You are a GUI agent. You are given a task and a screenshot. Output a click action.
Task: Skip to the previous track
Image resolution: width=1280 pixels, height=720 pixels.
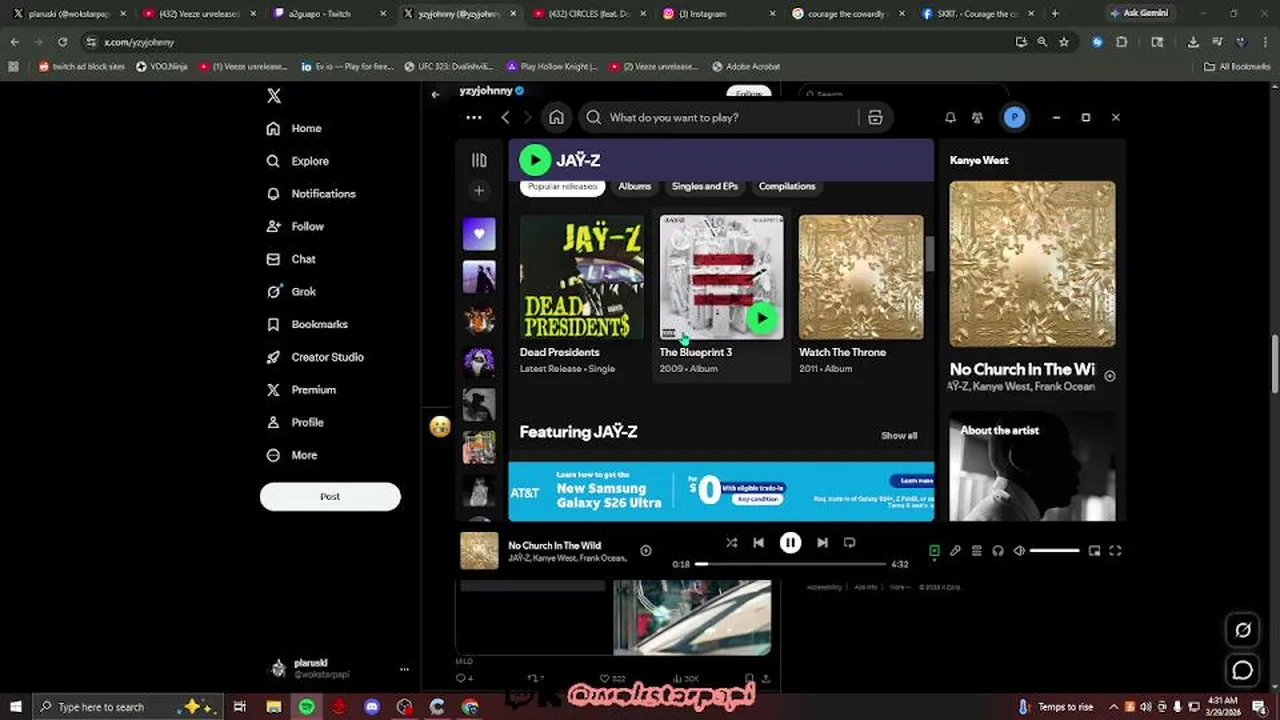click(x=758, y=542)
